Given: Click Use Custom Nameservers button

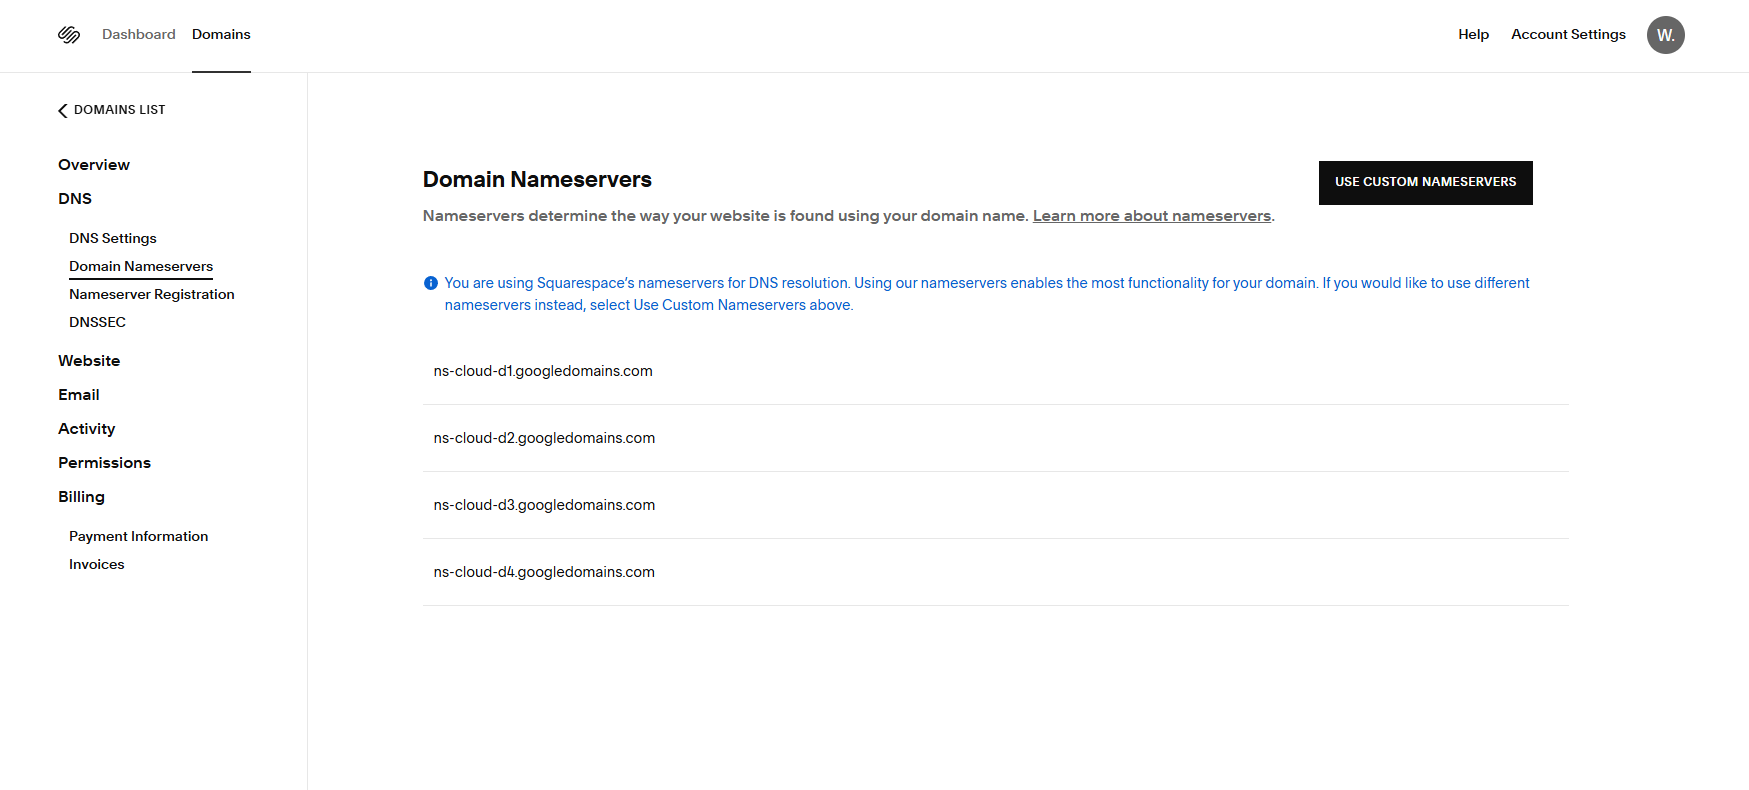Looking at the screenshot, I should 1425,183.
